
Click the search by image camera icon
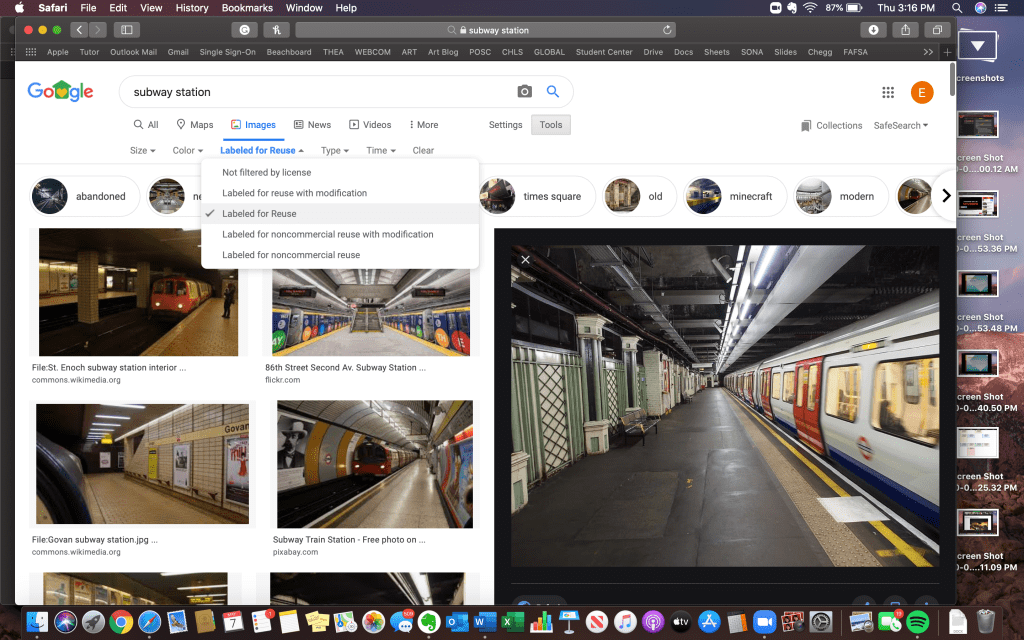tap(524, 92)
